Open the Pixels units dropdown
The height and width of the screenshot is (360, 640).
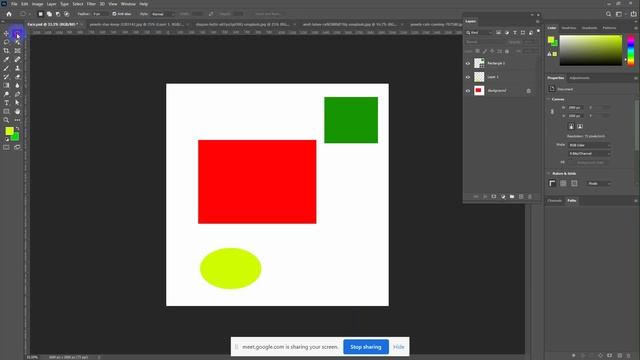[599, 183]
